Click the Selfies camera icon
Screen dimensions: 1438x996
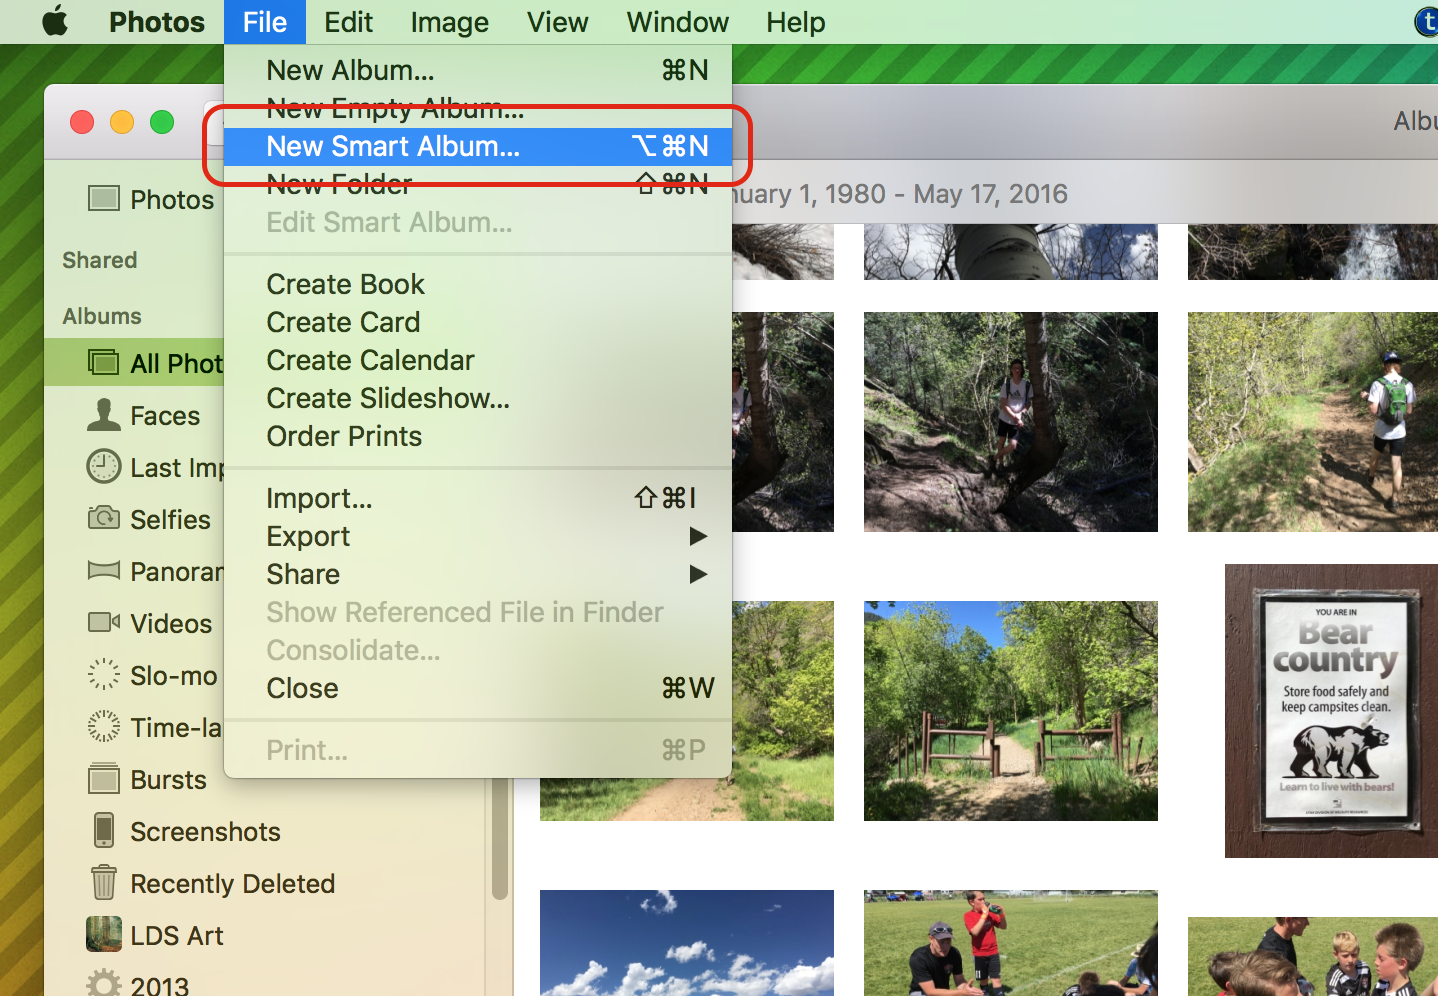(x=103, y=518)
